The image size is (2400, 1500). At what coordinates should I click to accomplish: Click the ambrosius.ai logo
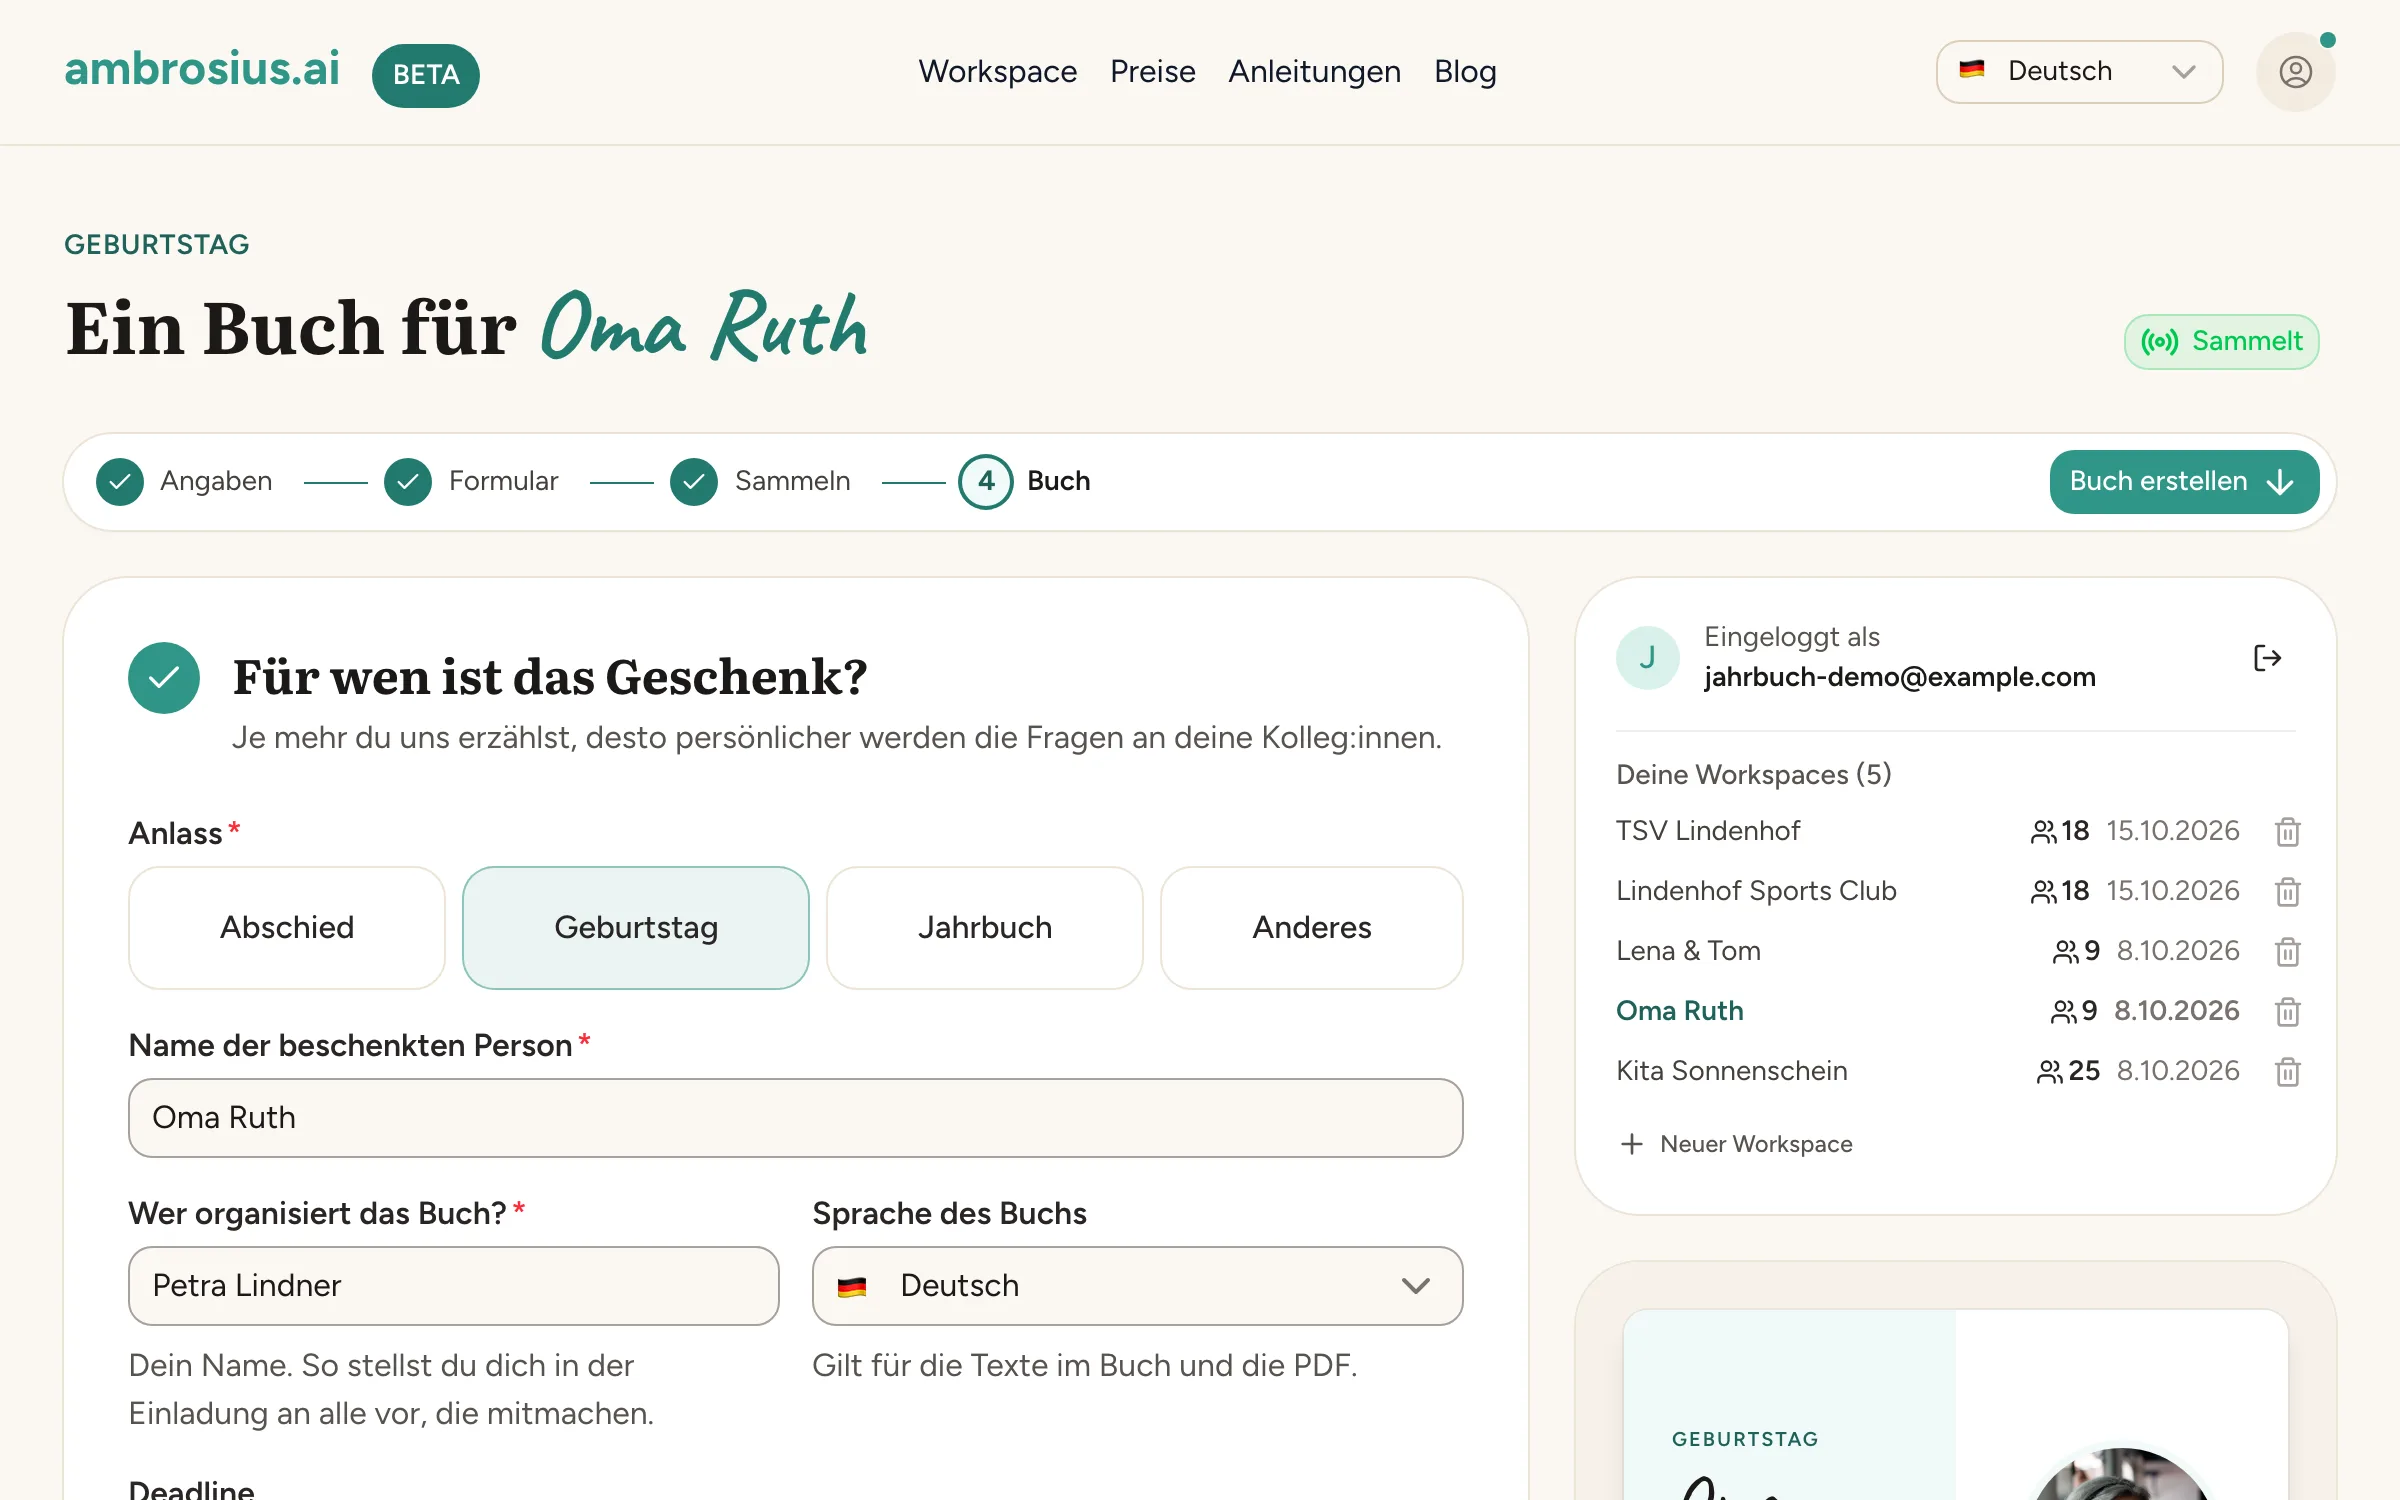pyautogui.click(x=202, y=70)
